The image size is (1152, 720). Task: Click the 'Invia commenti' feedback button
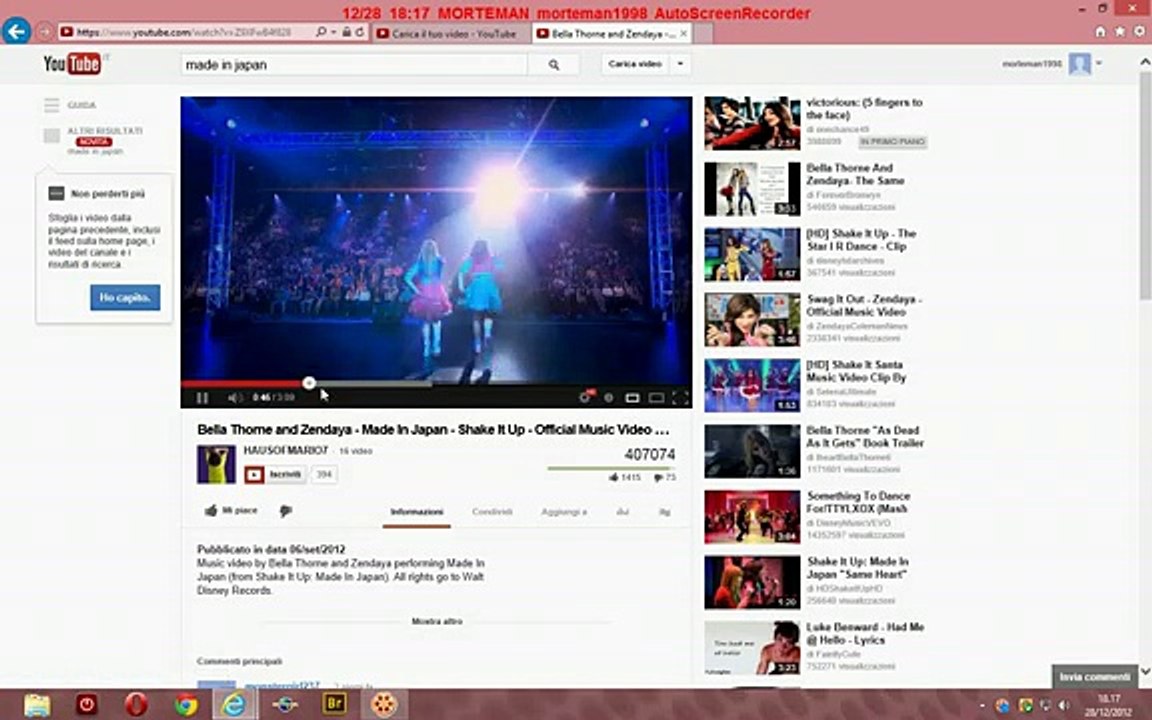1094,677
